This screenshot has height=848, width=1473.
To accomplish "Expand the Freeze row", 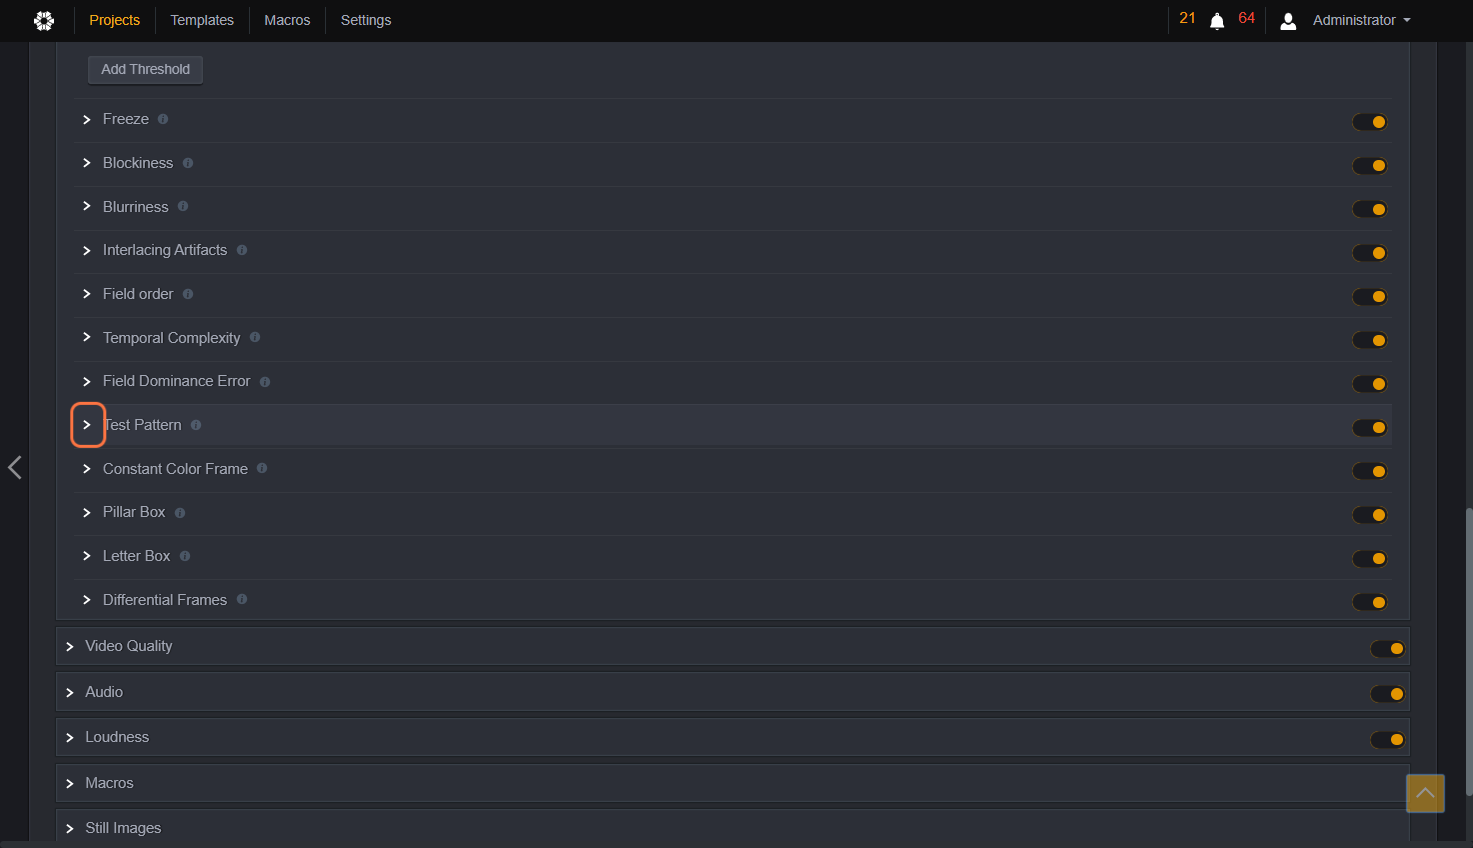I will tap(87, 119).
